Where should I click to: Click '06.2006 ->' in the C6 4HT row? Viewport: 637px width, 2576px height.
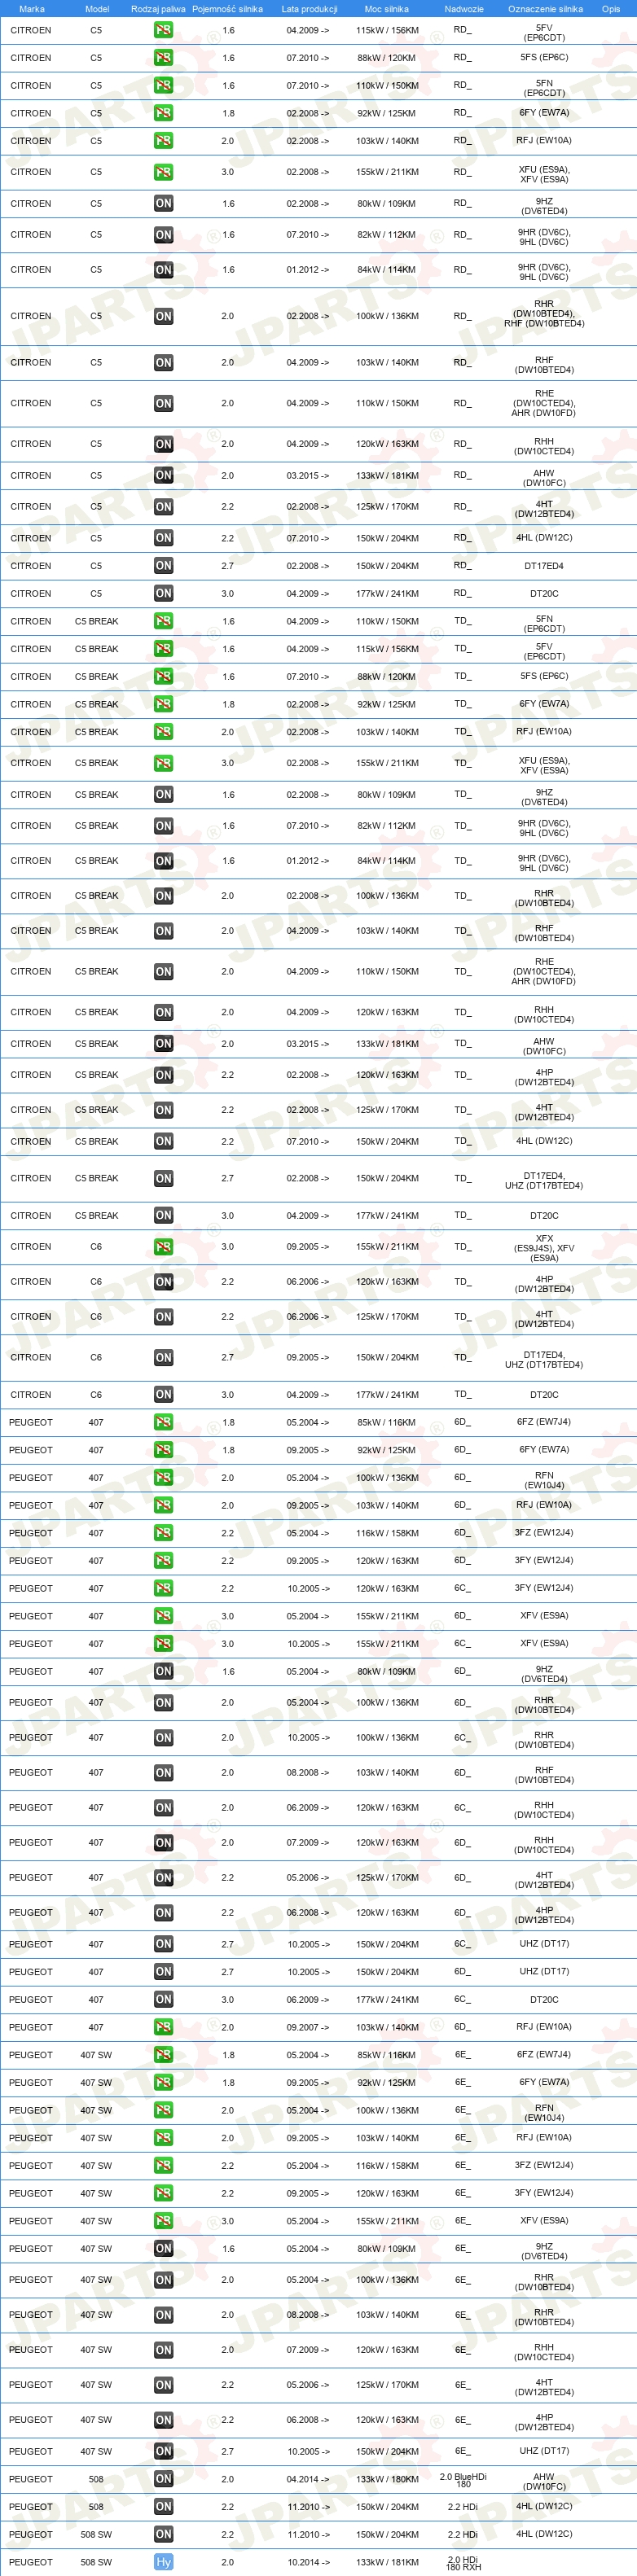[x=308, y=1317]
